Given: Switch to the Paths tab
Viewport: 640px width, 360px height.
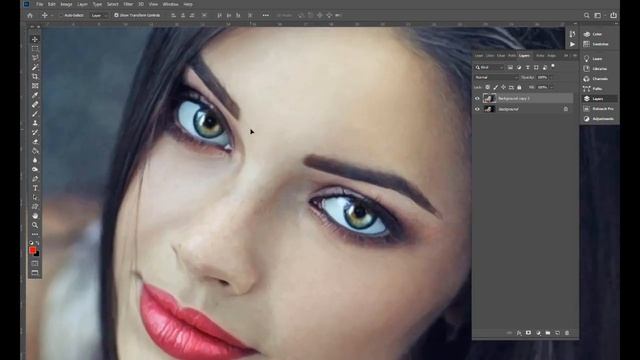Looking at the screenshot, I should click(512, 56).
